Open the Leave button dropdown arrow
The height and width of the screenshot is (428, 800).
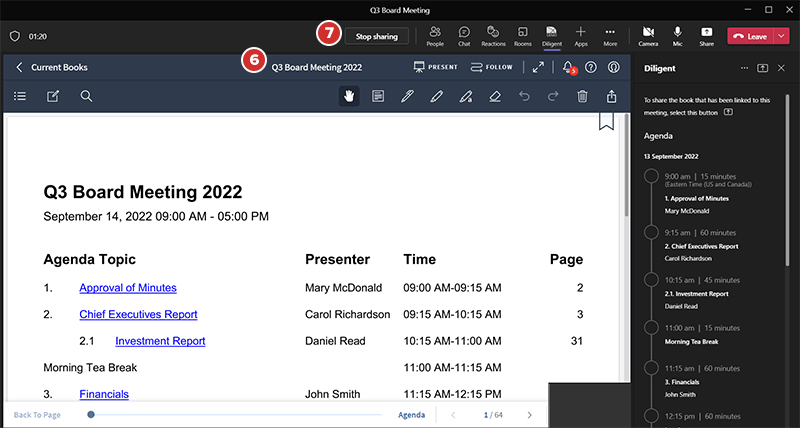tap(782, 36)
